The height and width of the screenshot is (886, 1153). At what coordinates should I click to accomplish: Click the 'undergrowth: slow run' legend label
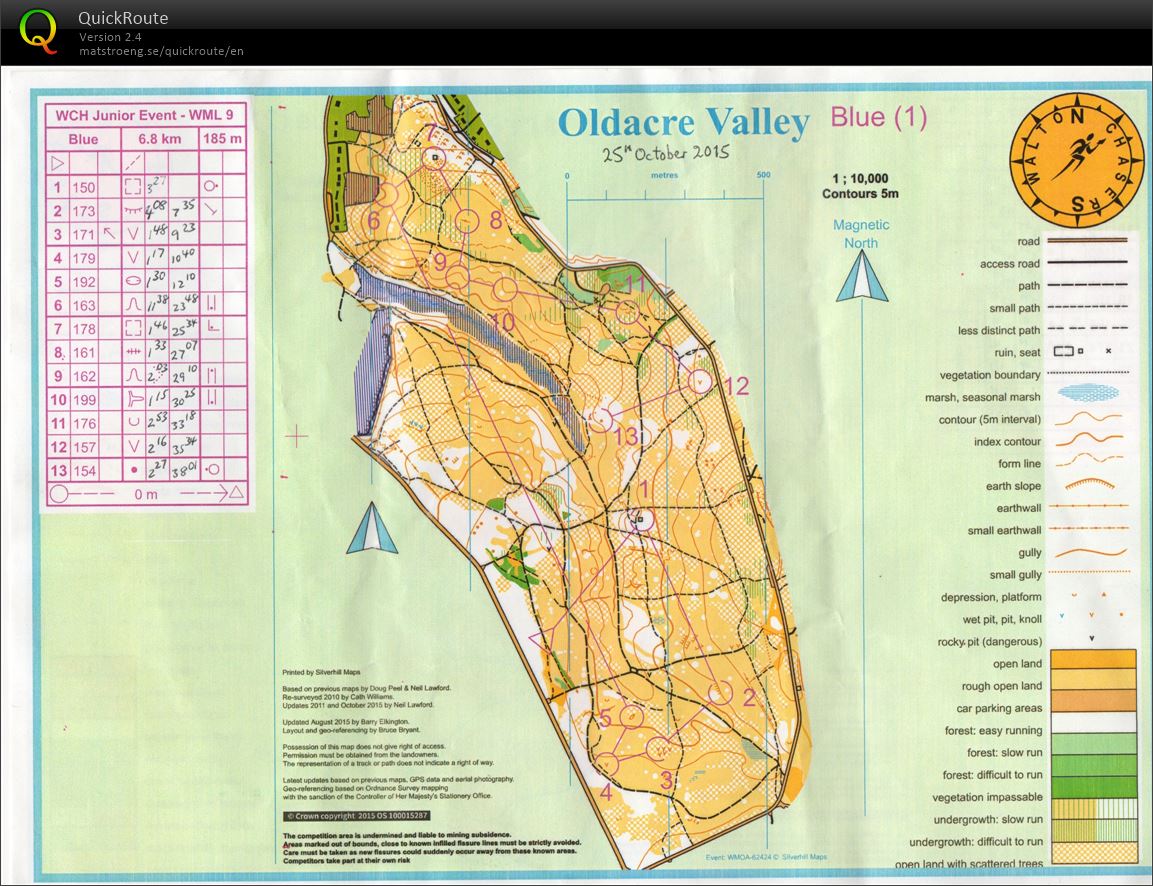point(988,819)
